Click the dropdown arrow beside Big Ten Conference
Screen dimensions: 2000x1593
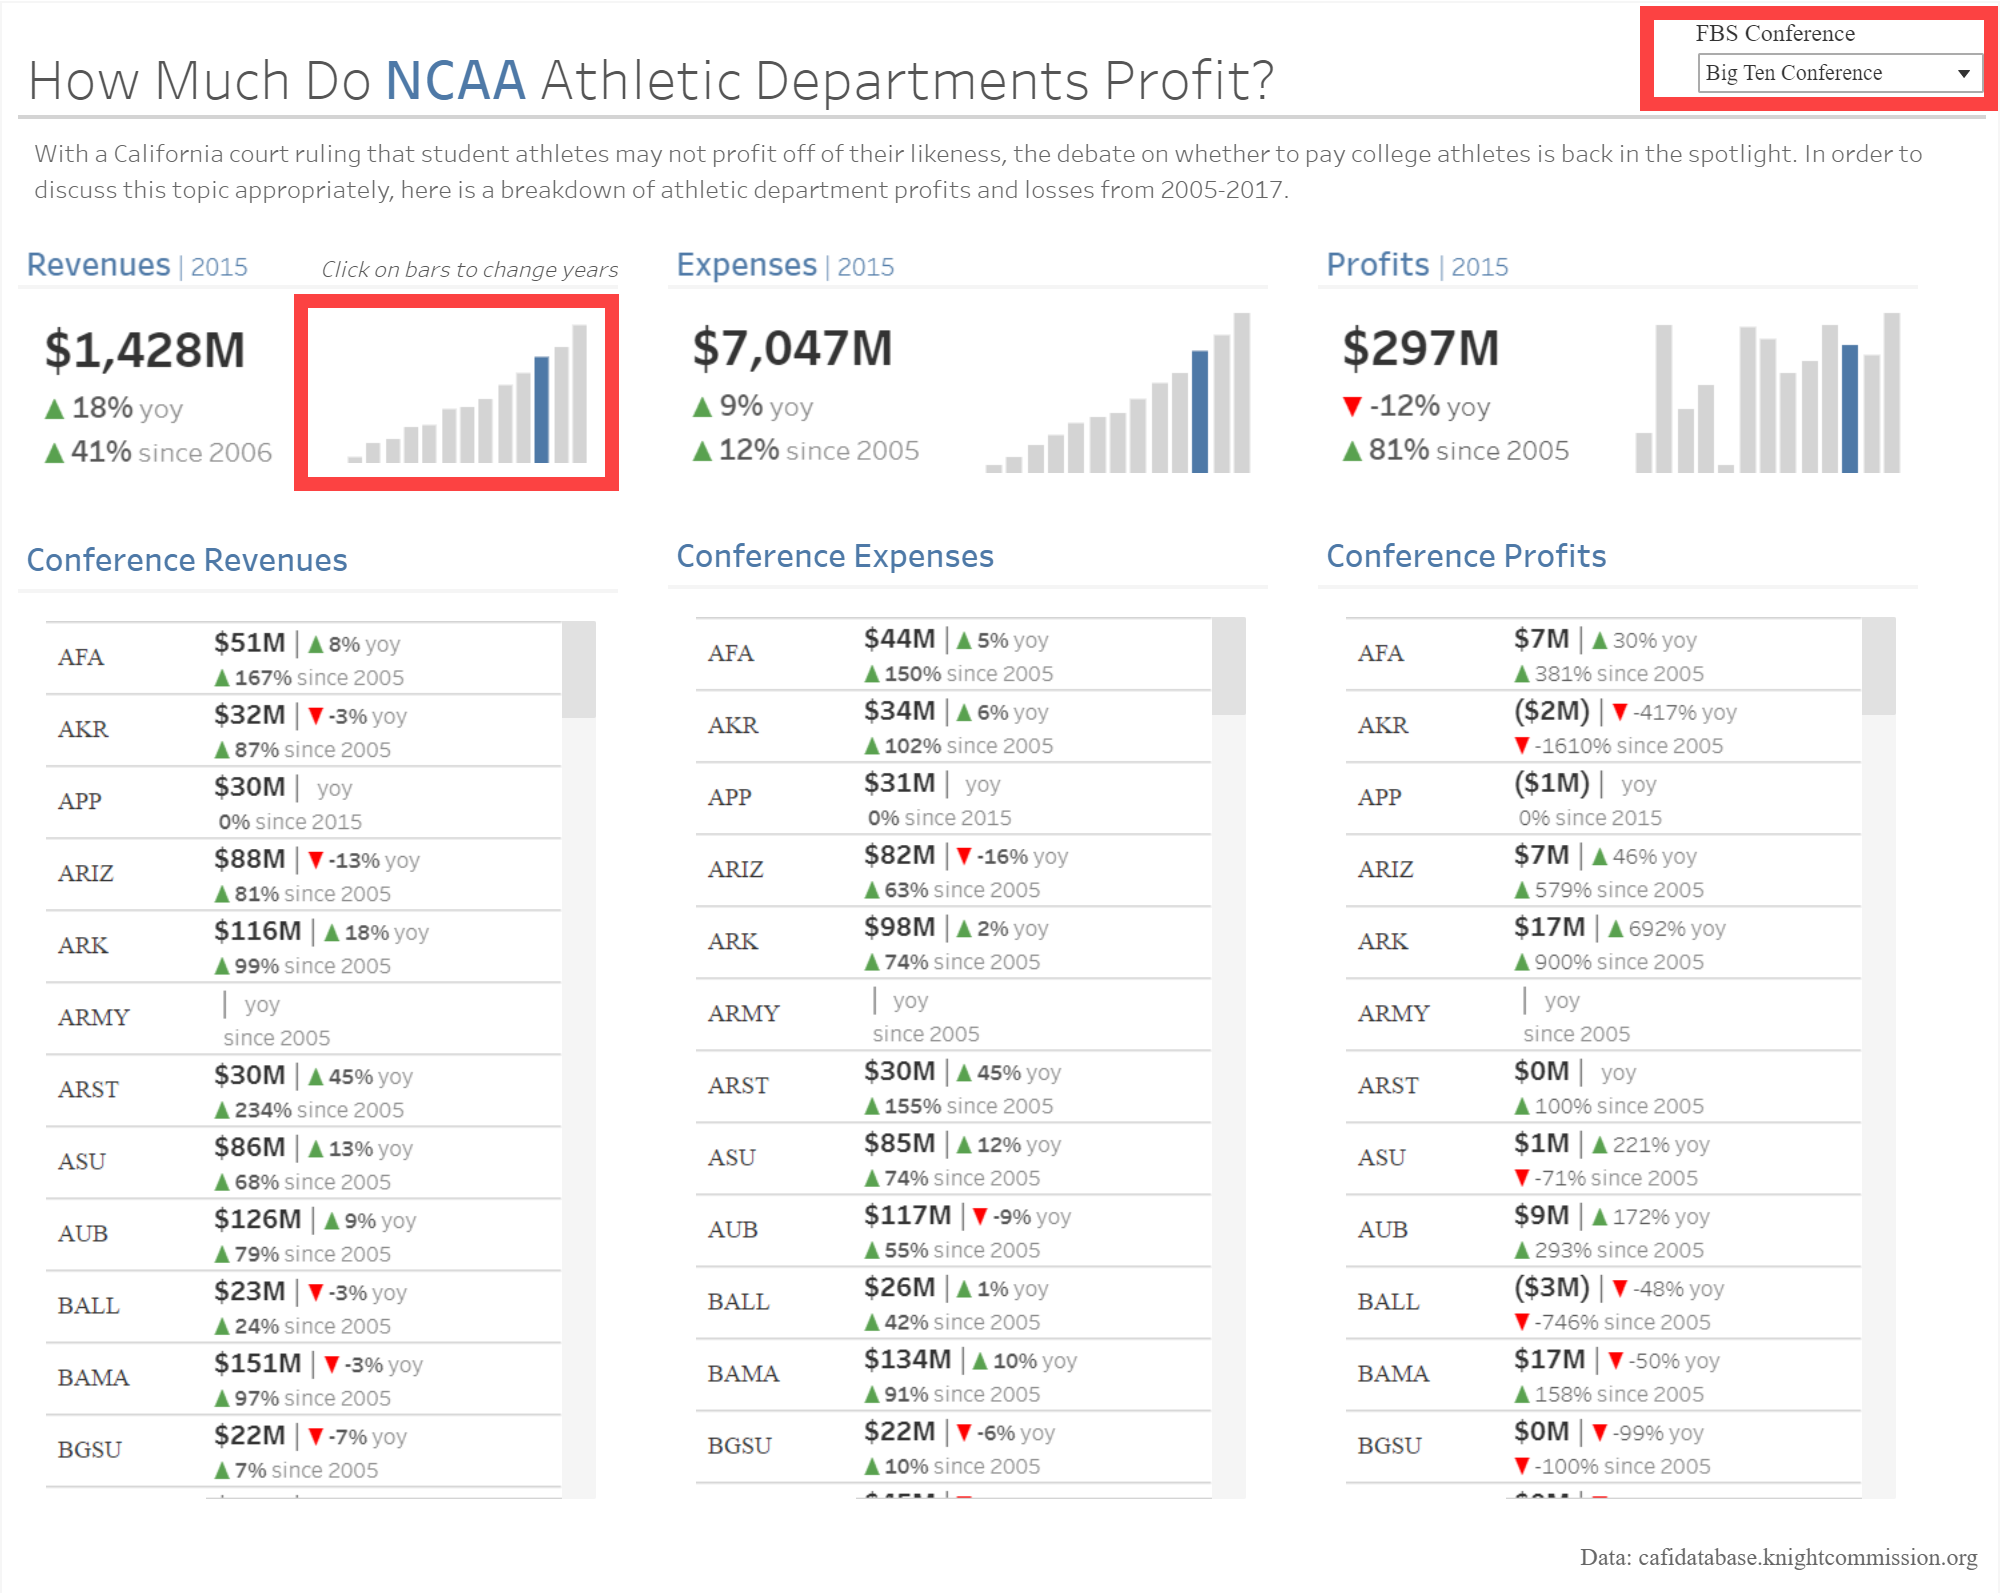pyautogui.click(x=1963, y=73)
